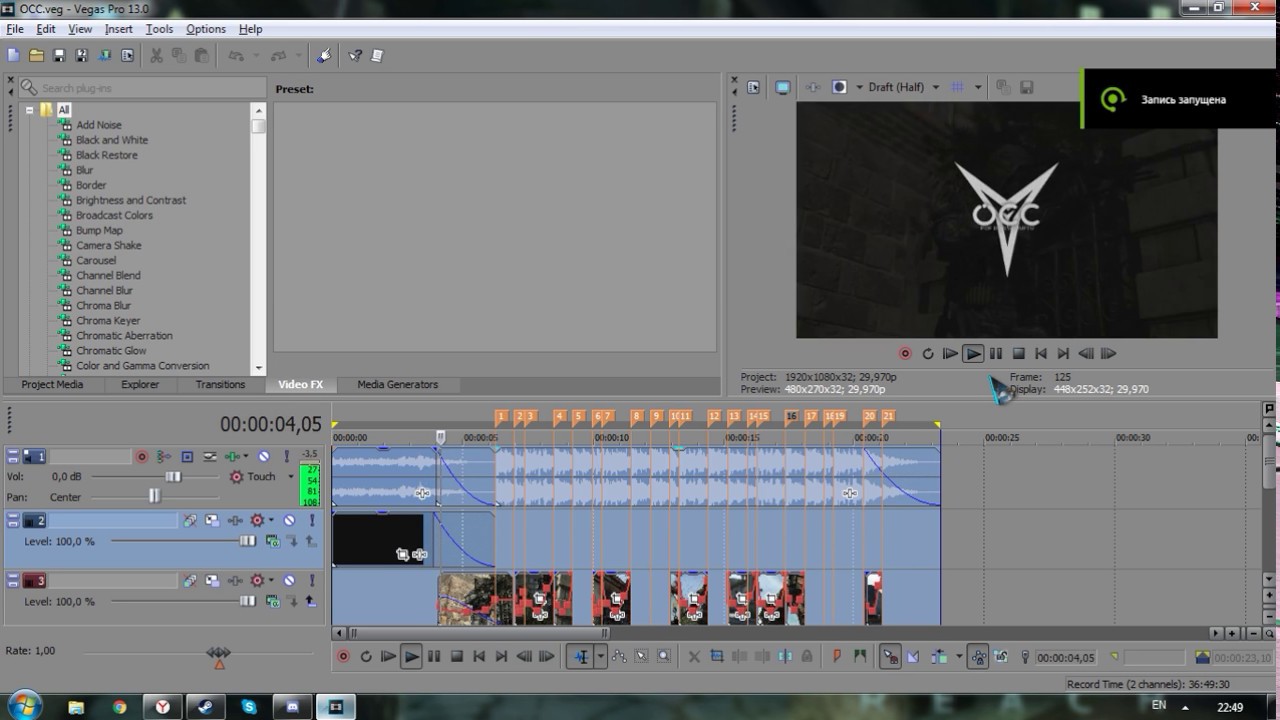Screen dimensions: 1280x720
Task: Select the Envelope Edit tool
Action: [619, 657]
